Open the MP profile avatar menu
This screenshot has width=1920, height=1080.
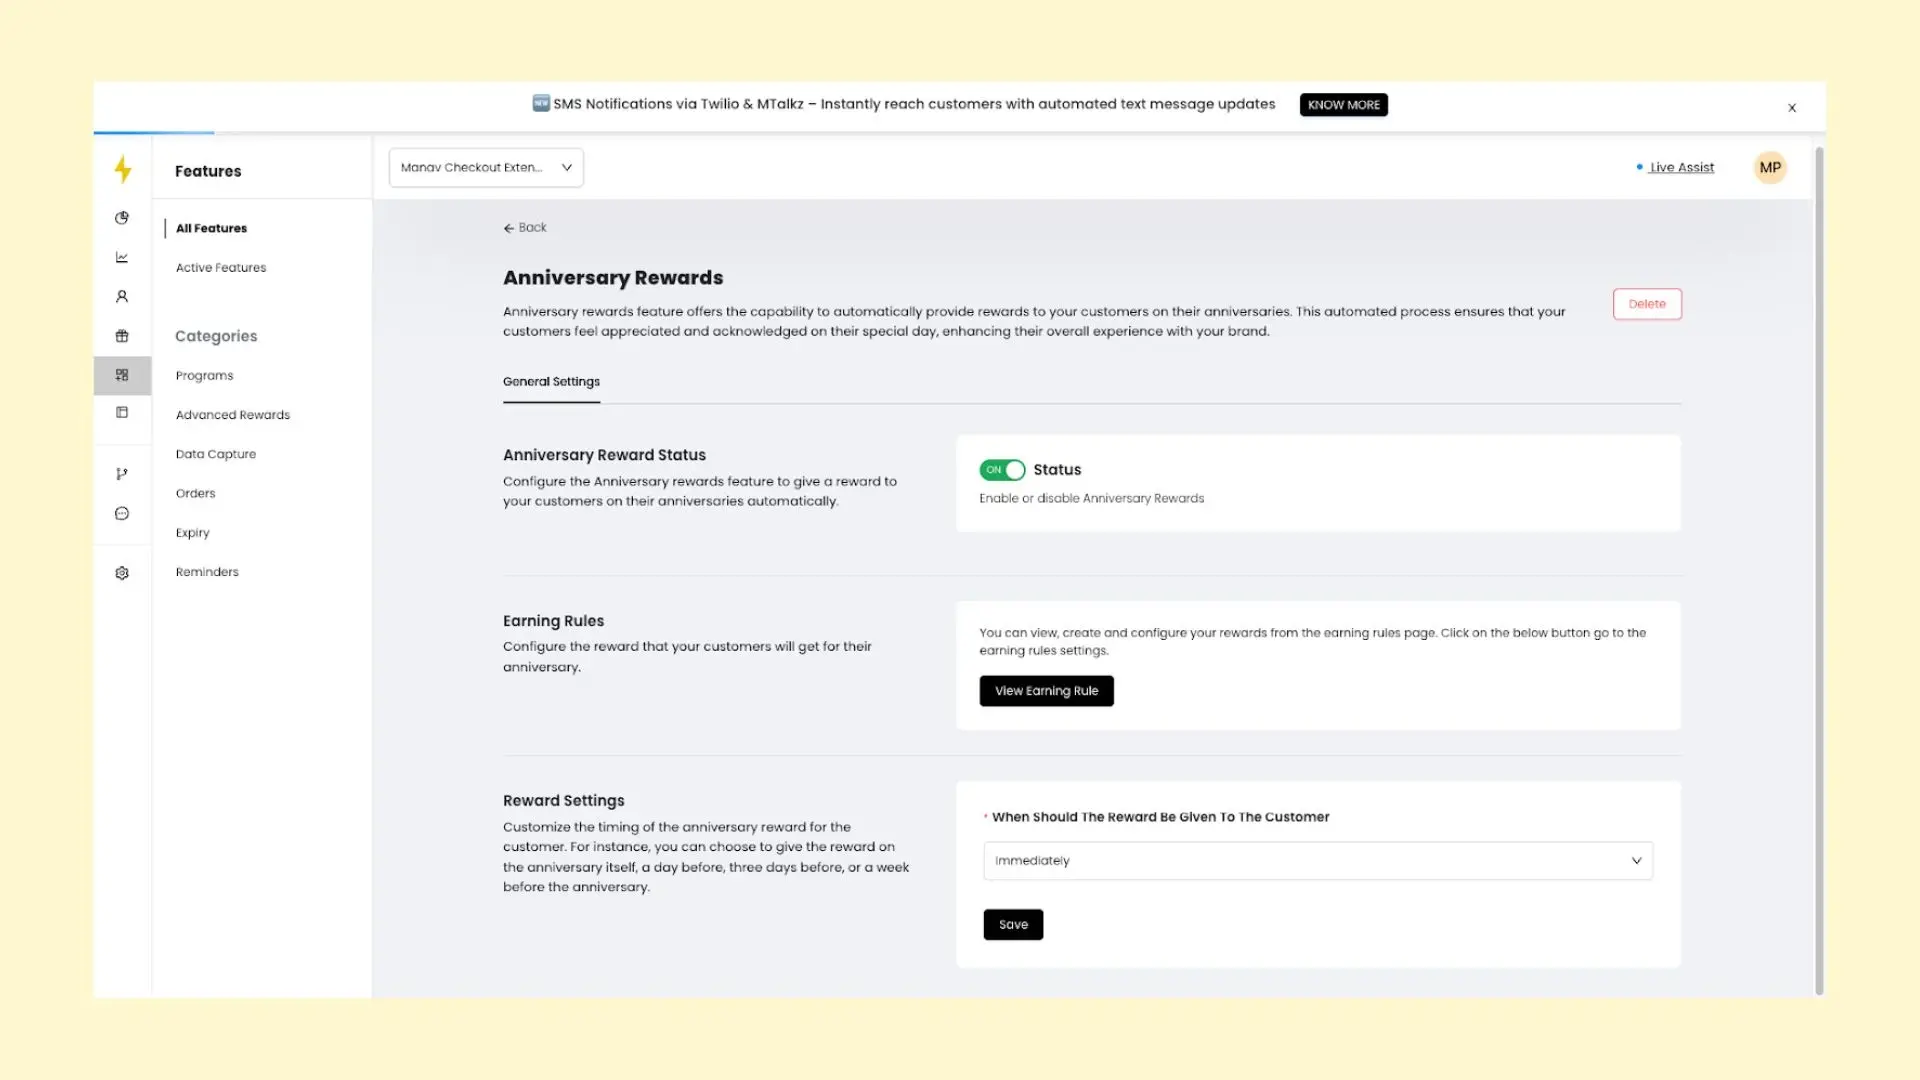(x=1770, y=168)
